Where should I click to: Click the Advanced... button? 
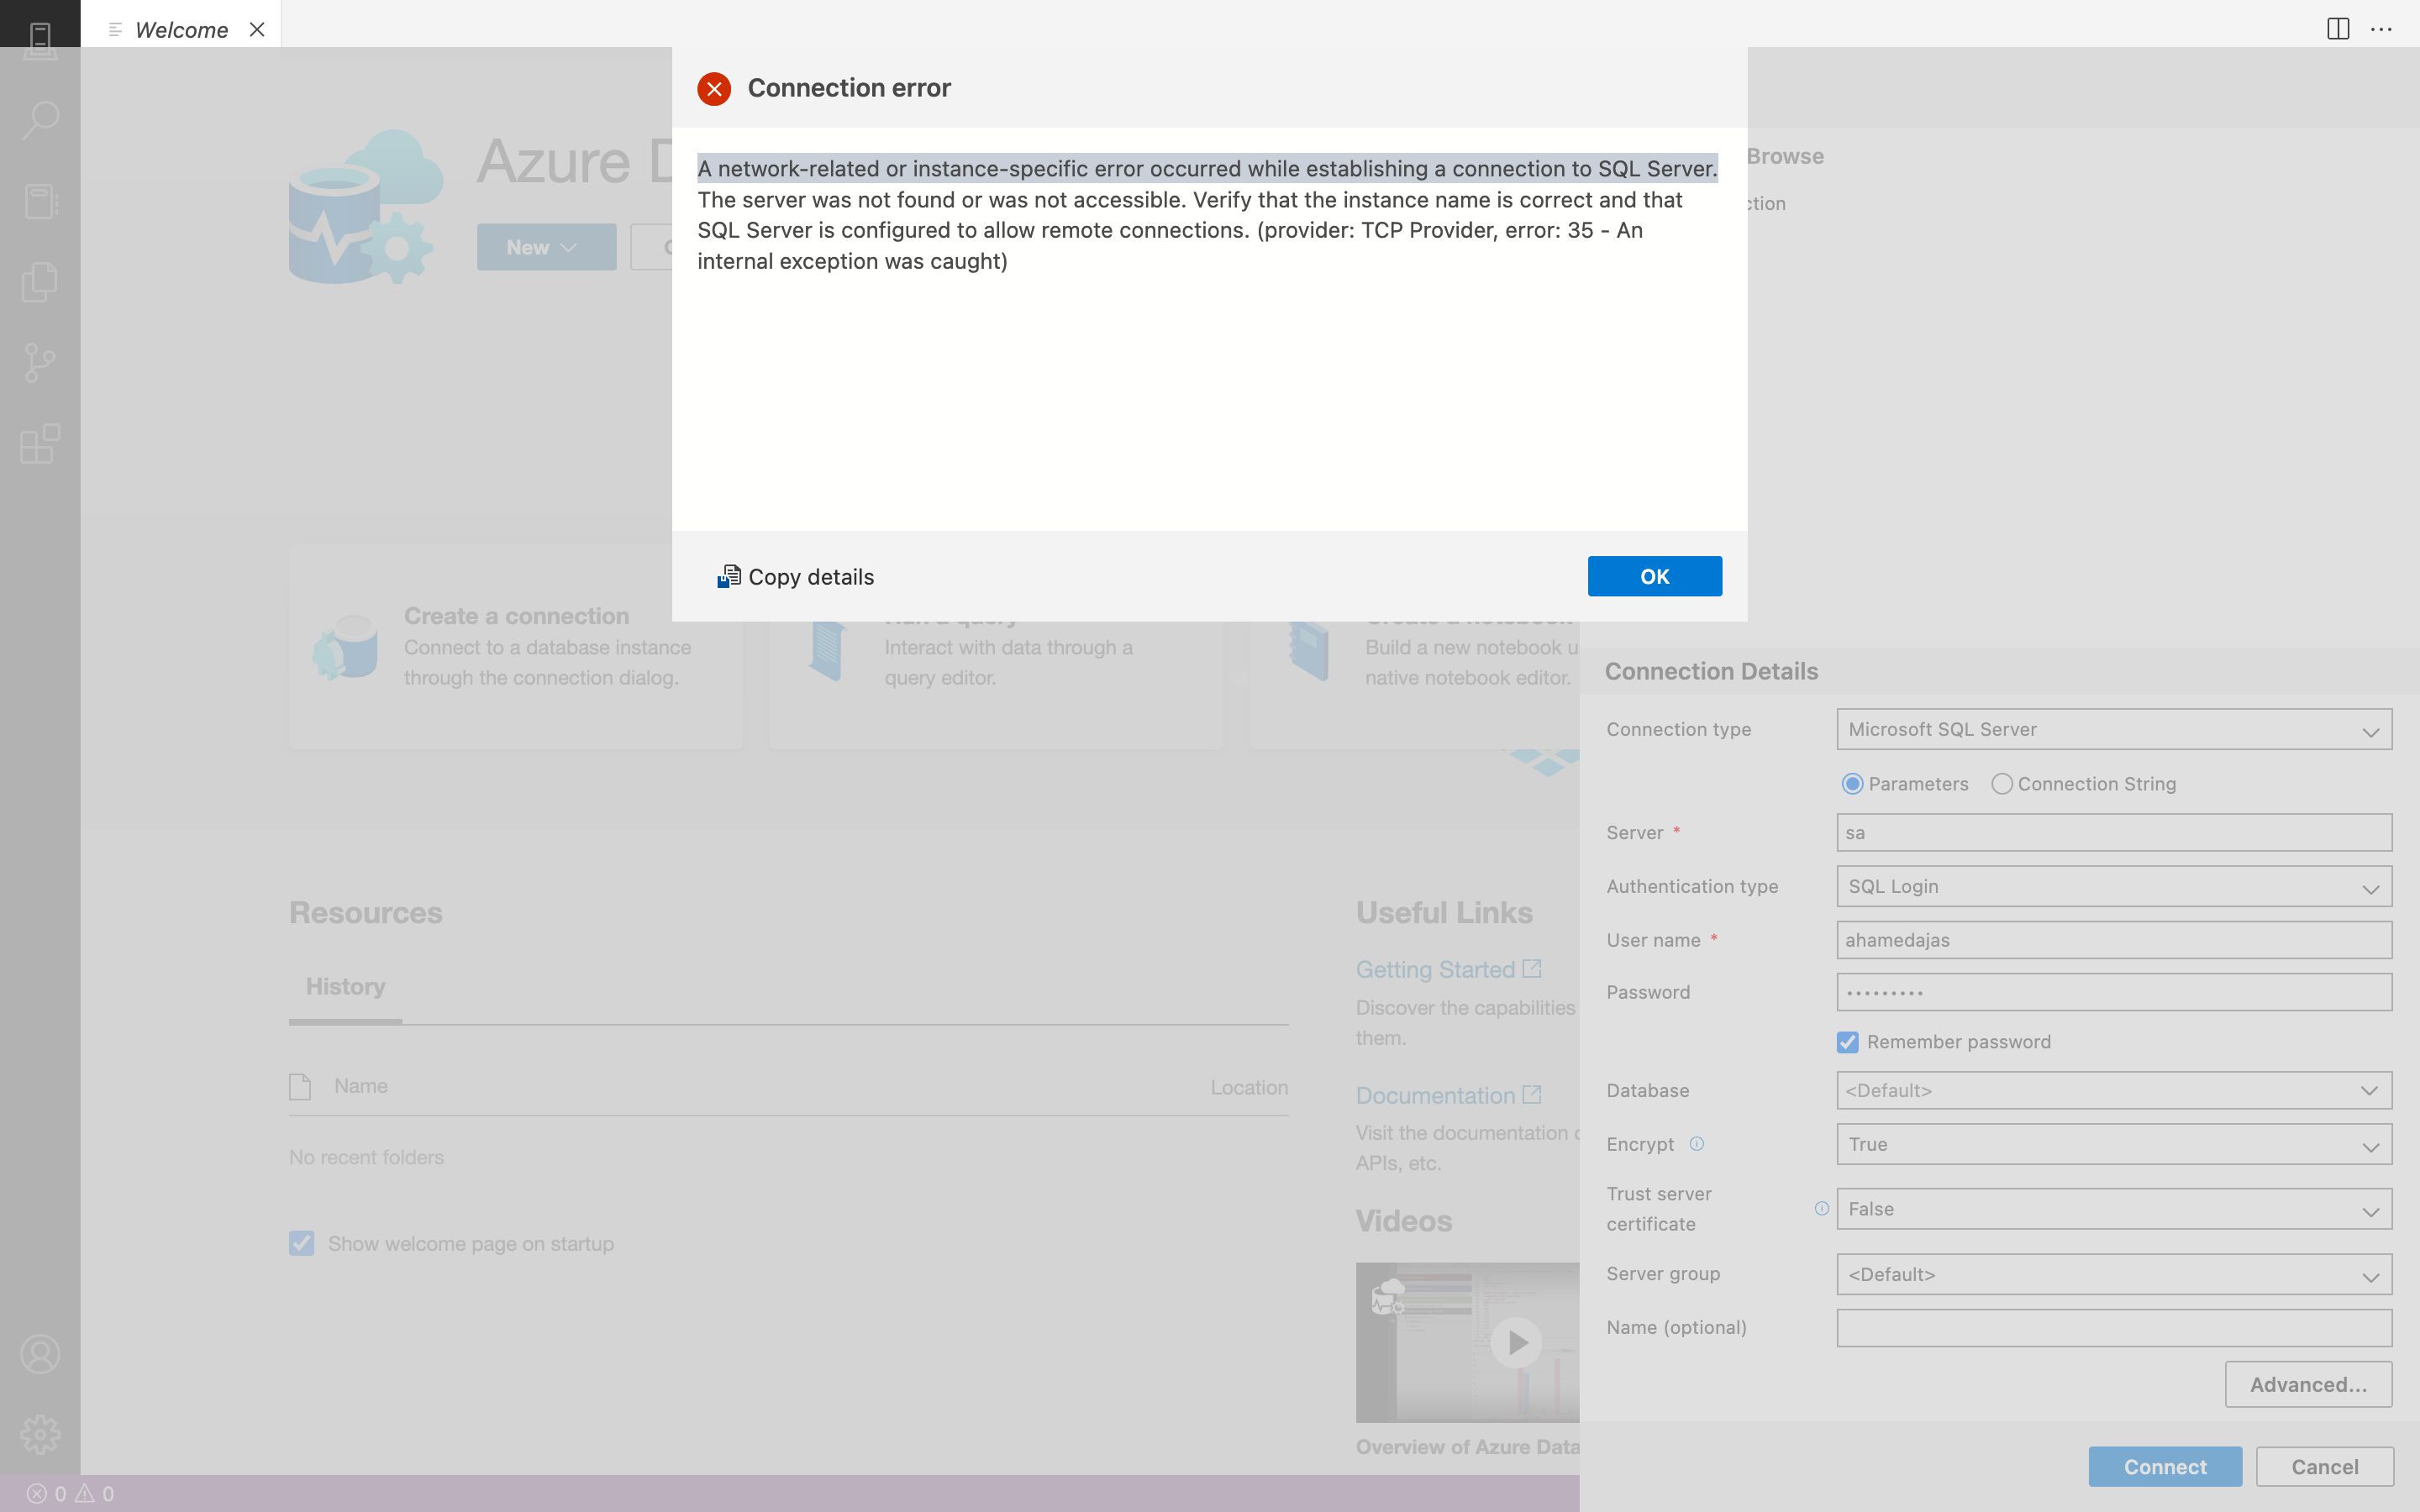point(2308,1384)
